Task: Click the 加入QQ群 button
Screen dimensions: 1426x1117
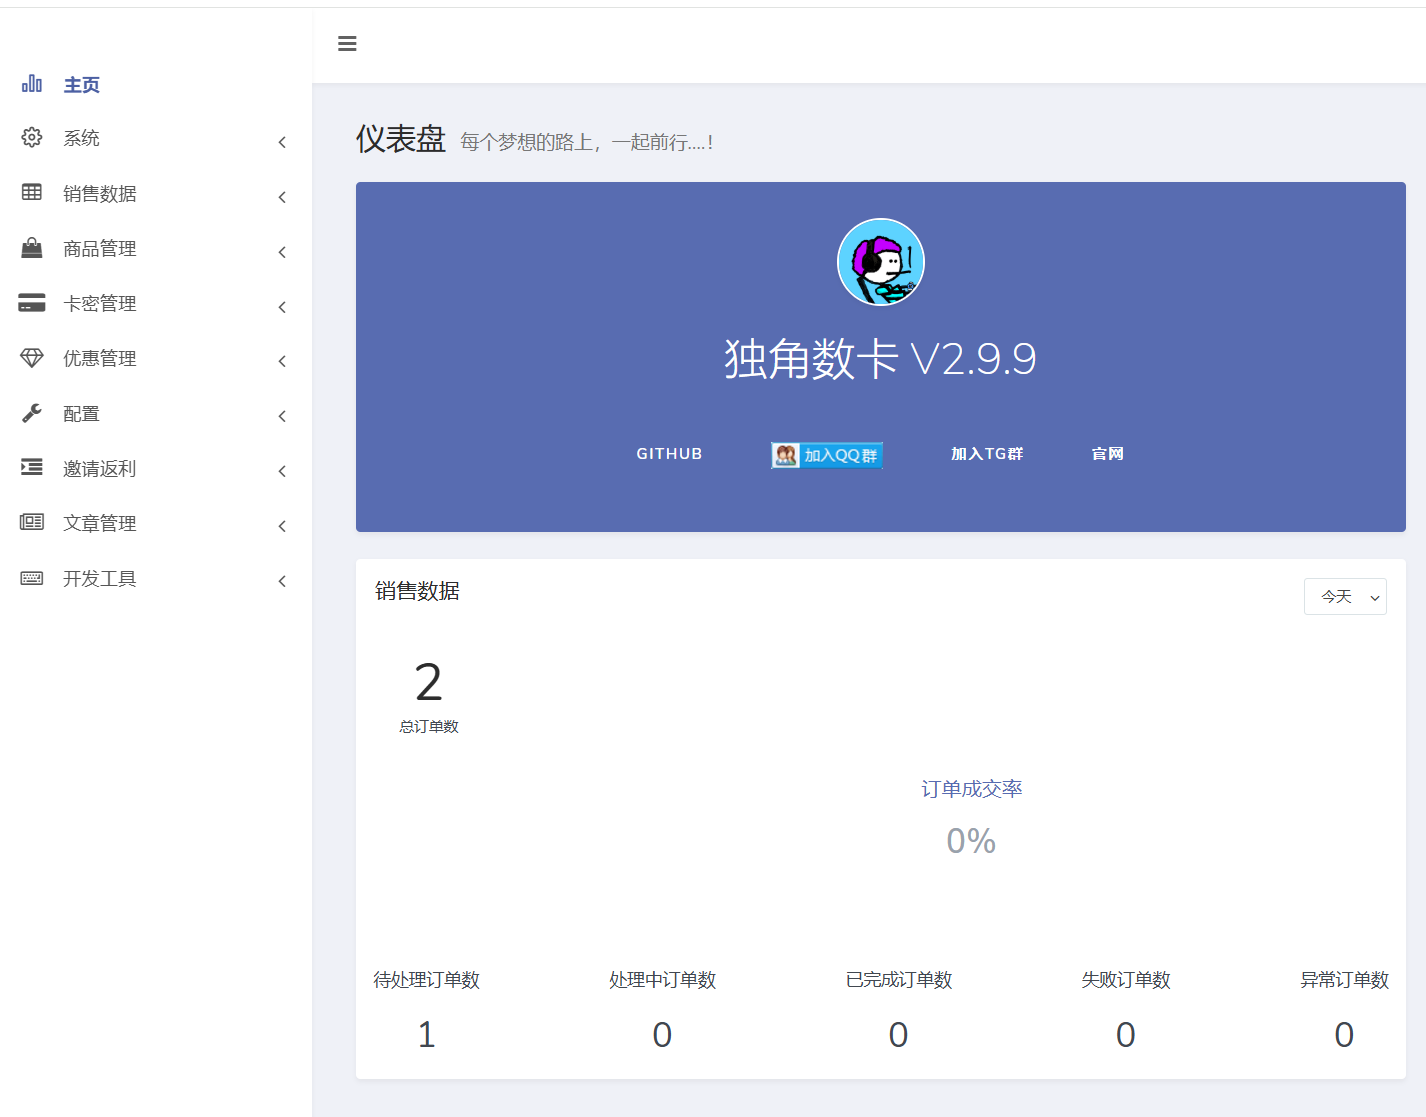Action: pyautogui.click(x=827, y=455)
